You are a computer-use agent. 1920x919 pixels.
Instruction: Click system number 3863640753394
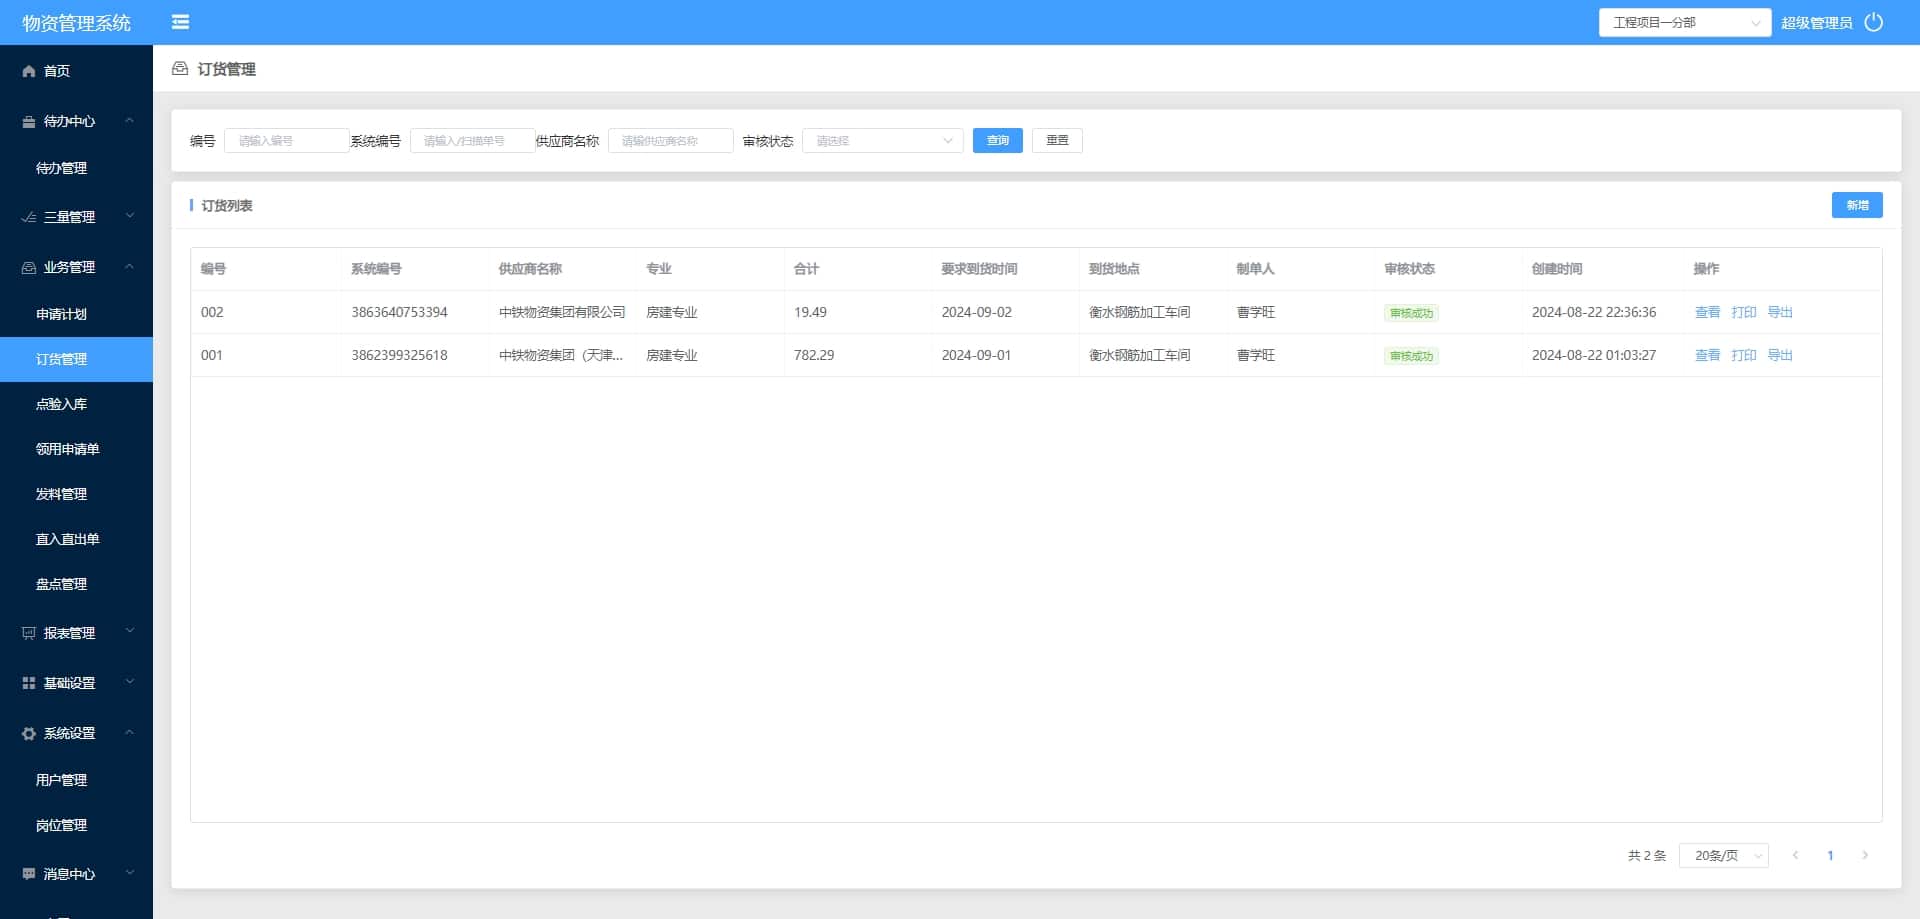coord(399,312)
